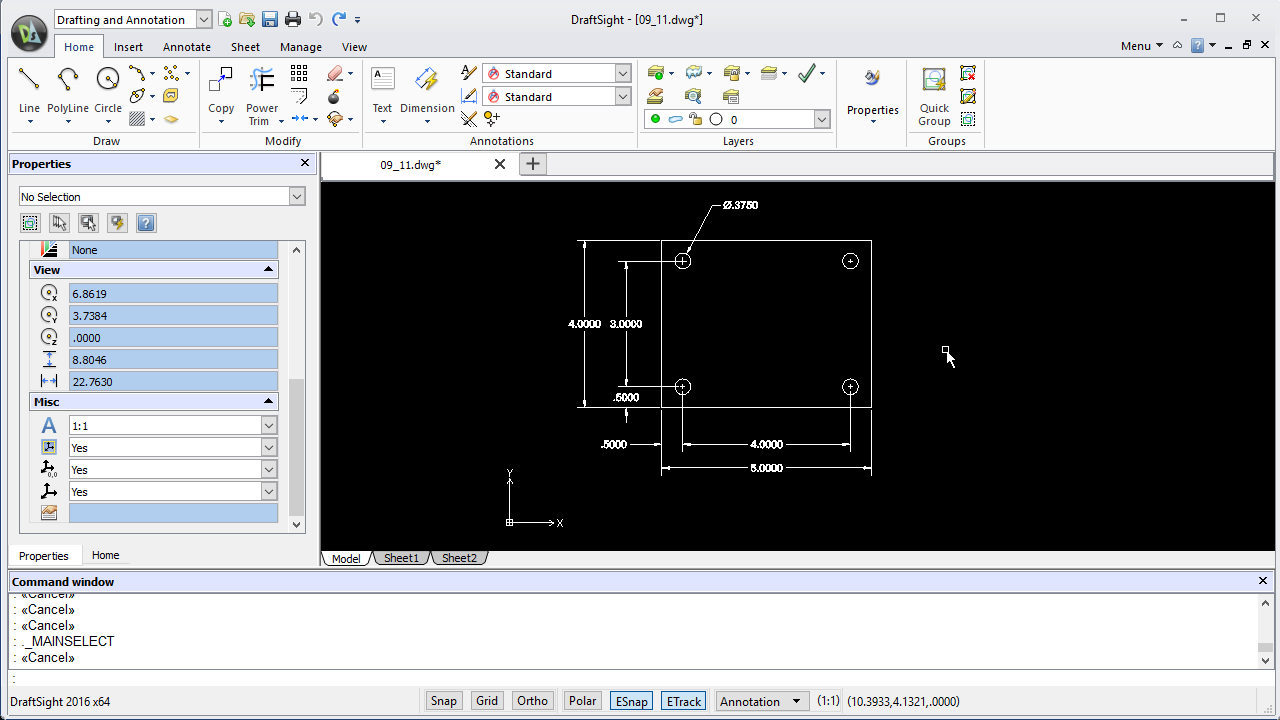Toggle Snap mode in status bar

tap(444, 700)
